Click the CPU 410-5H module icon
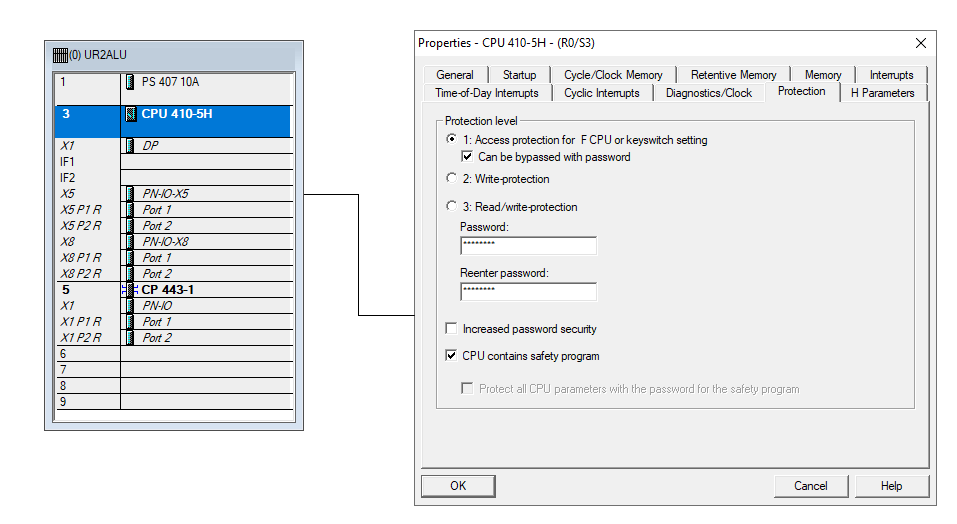 click(130, 114)
